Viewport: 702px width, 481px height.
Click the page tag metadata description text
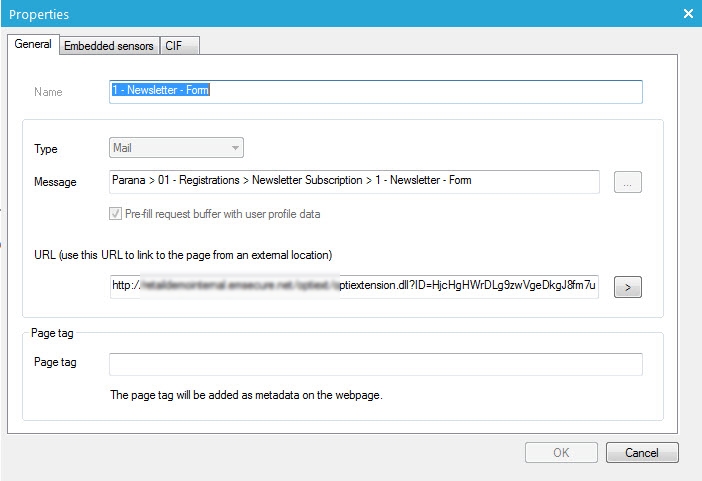tap(246, 395)
